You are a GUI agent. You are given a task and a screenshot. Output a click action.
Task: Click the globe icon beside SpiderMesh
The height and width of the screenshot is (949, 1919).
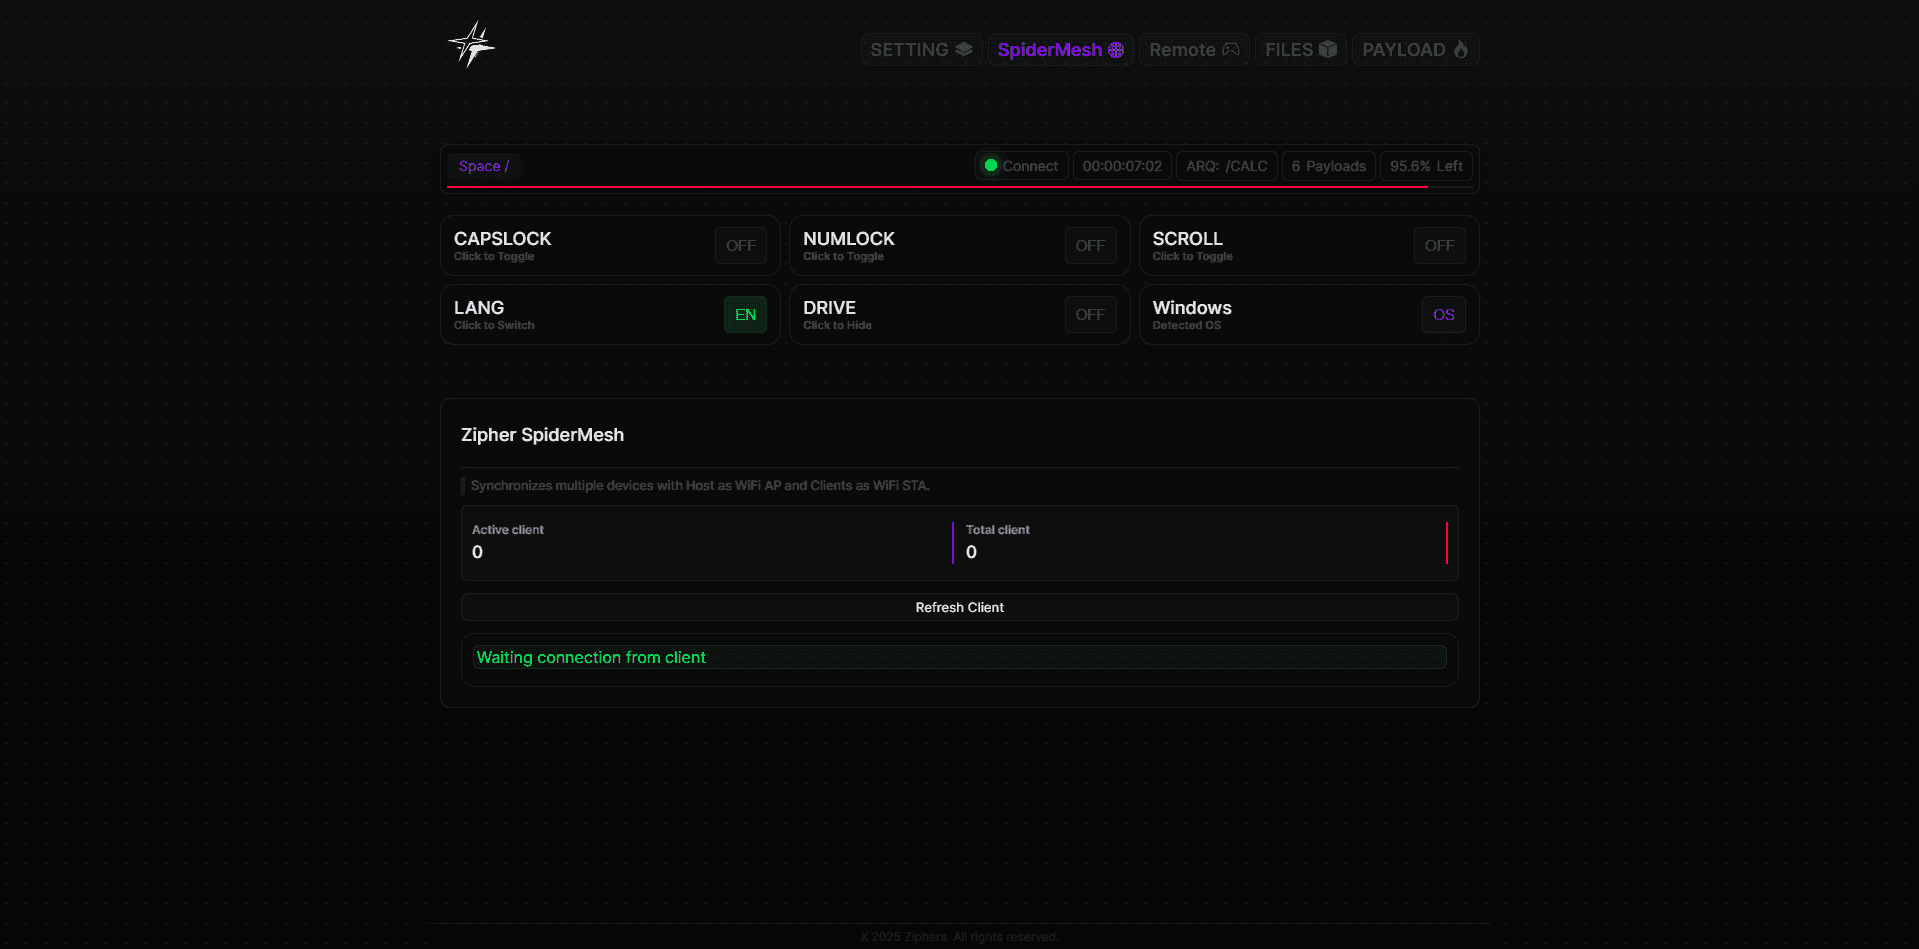(x=1116, y=50)
